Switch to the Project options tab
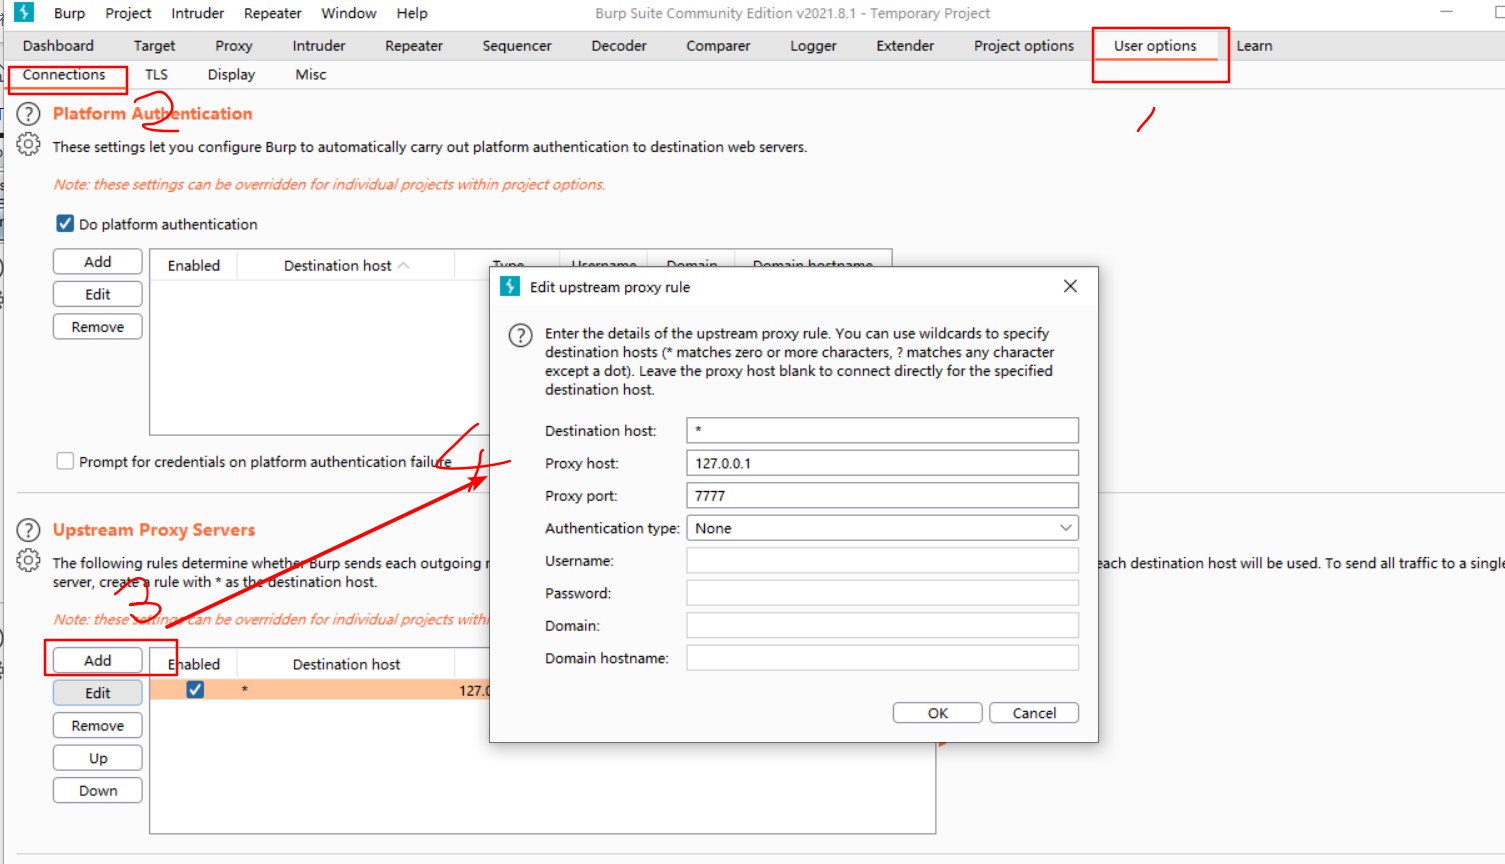The image size is (1505, 864). click(1024, 46)
